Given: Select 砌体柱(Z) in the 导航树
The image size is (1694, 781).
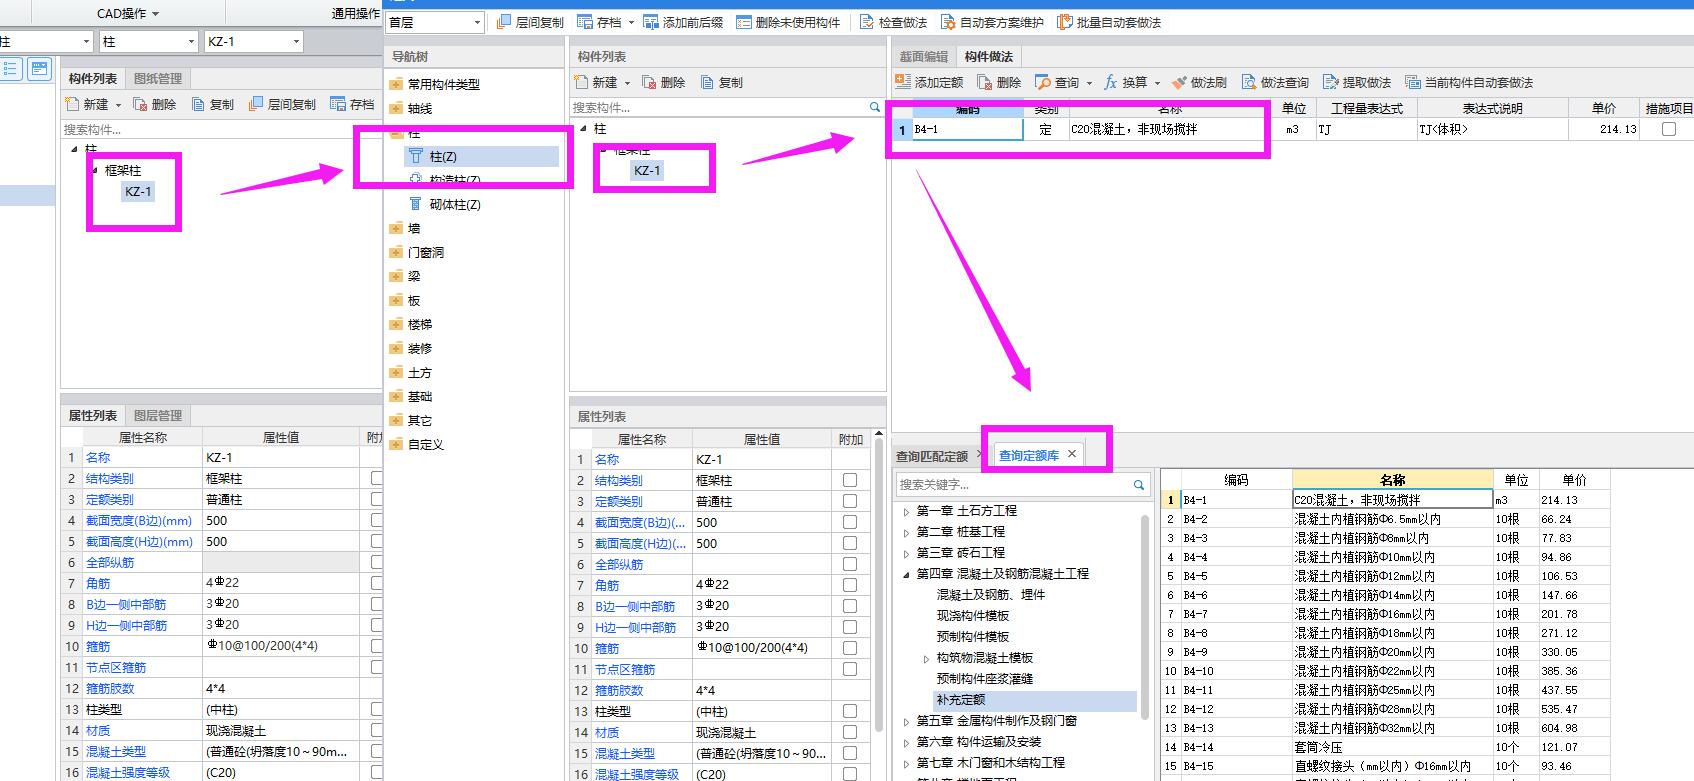Looking at the screenshot, I should click(x=455, y=204).
